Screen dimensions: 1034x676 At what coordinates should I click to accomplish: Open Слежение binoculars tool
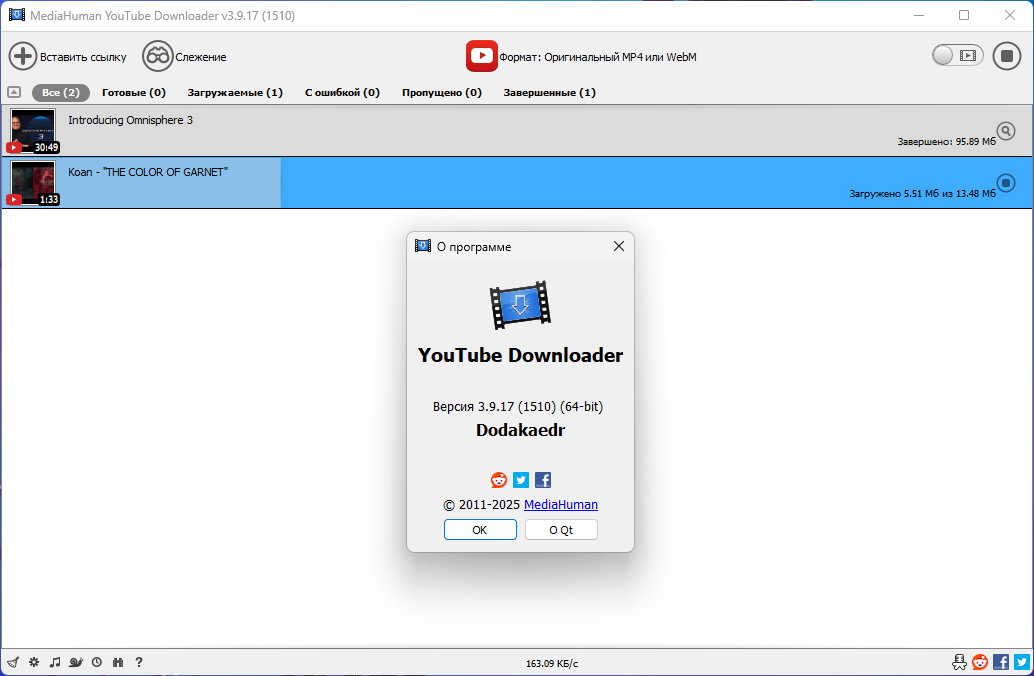click(x=158, y=56)
